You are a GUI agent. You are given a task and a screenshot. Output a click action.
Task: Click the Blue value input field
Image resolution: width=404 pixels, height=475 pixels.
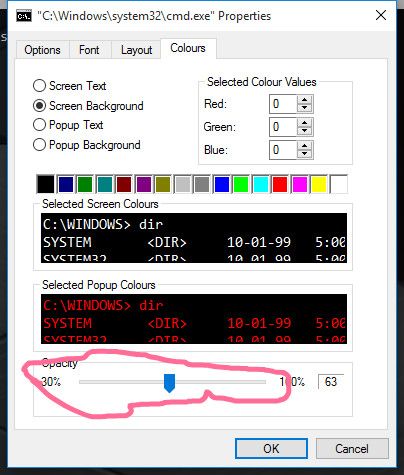283,150
